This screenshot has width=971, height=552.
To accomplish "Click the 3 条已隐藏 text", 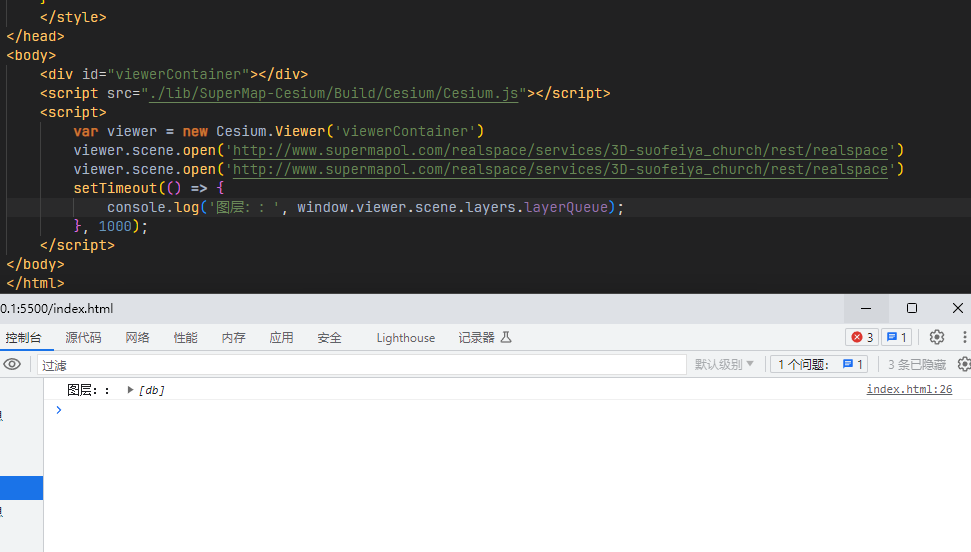I will 917,364.
